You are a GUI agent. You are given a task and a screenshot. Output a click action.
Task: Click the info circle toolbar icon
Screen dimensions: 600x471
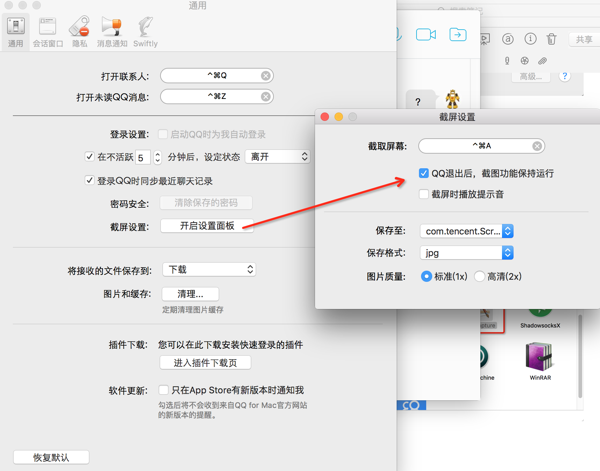[x=530, y=39]
